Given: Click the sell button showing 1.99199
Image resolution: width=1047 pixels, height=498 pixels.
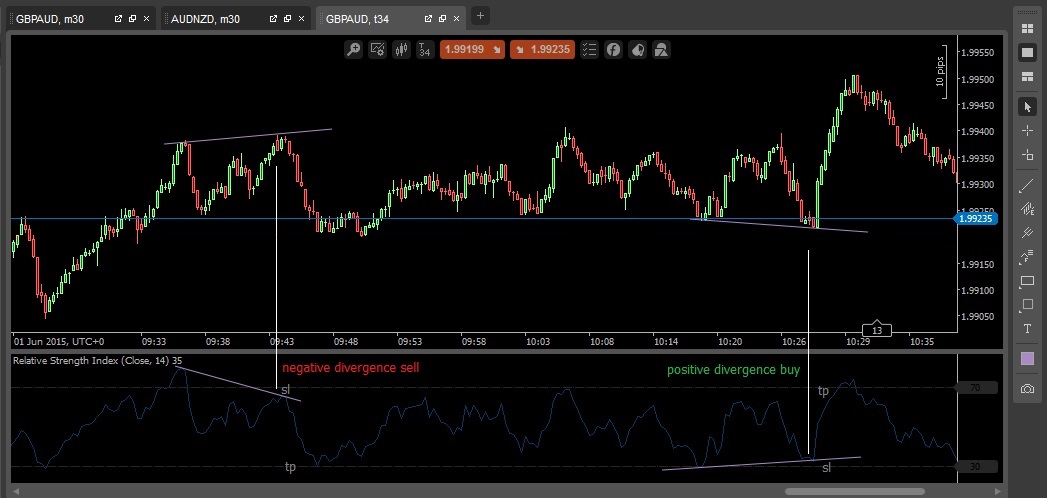Looking at the screenshot, I should point(473,49).
